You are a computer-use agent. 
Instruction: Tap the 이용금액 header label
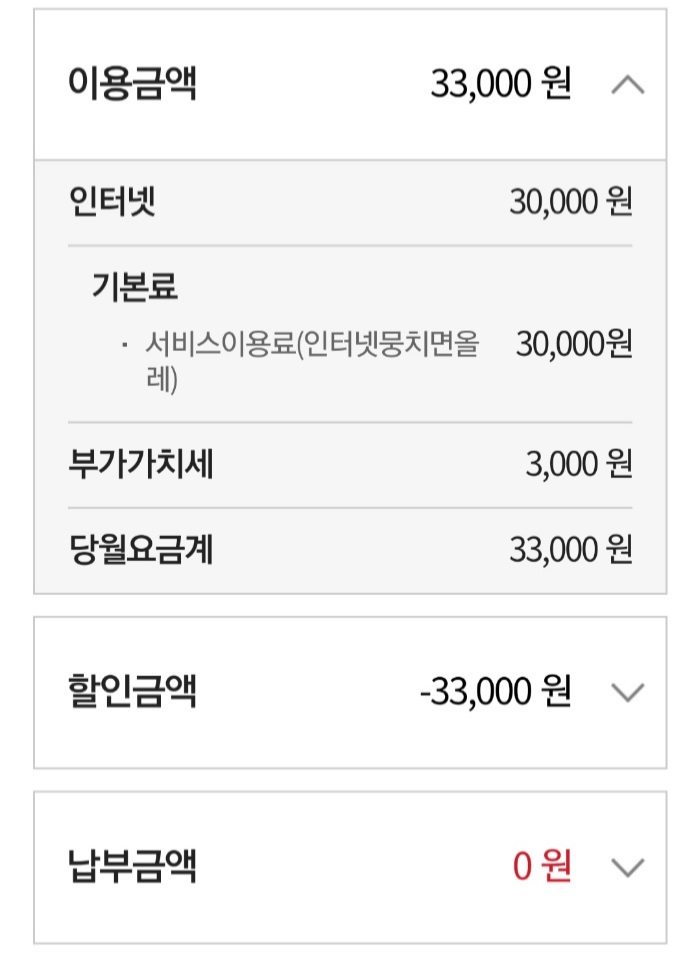tap(132, 85)
